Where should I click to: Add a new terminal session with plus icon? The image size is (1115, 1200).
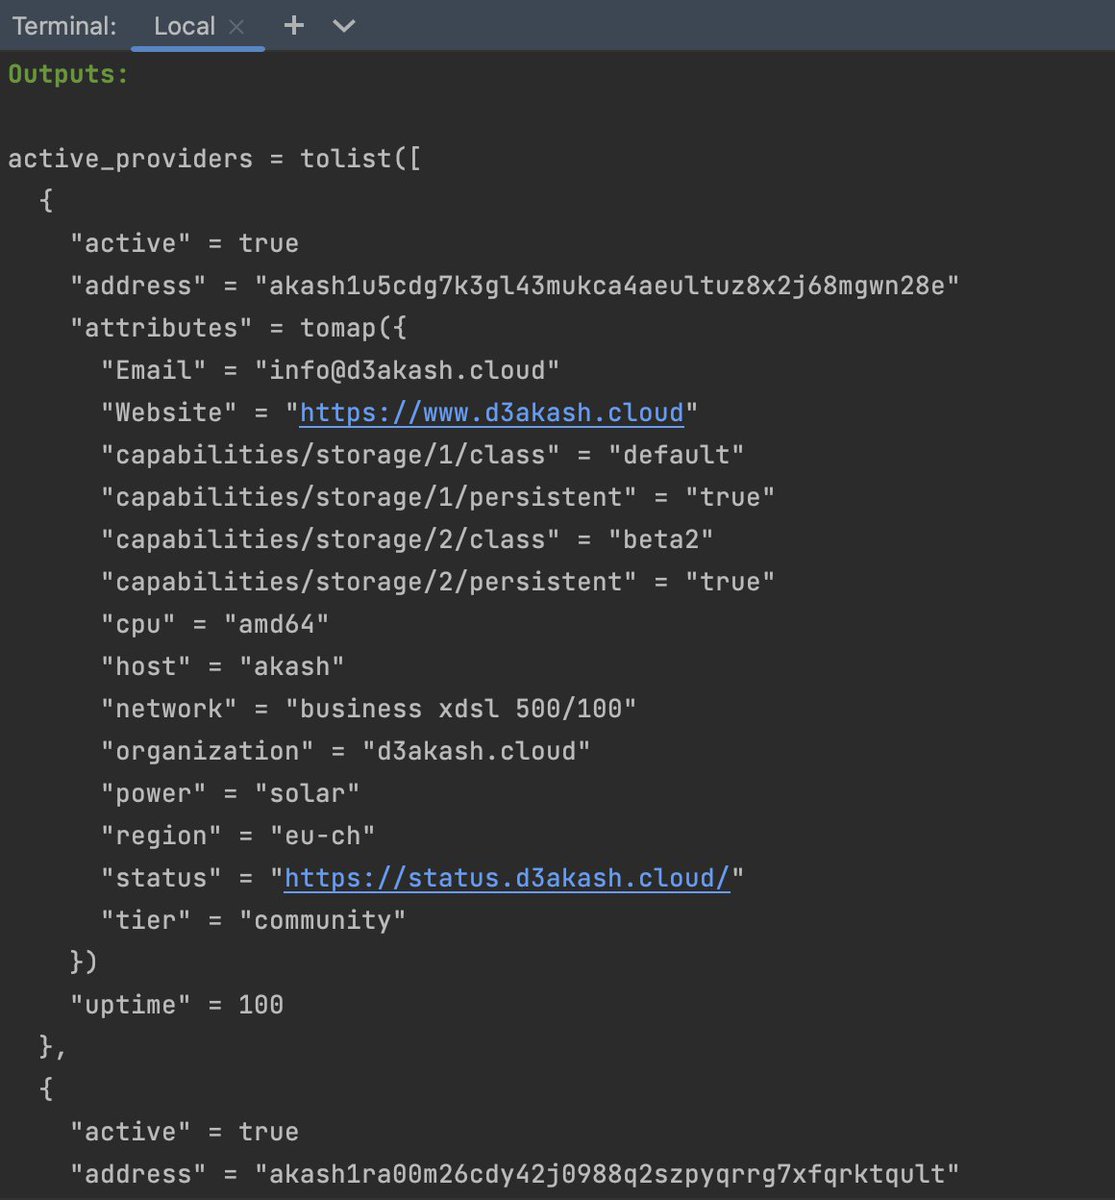click(294, 25)
